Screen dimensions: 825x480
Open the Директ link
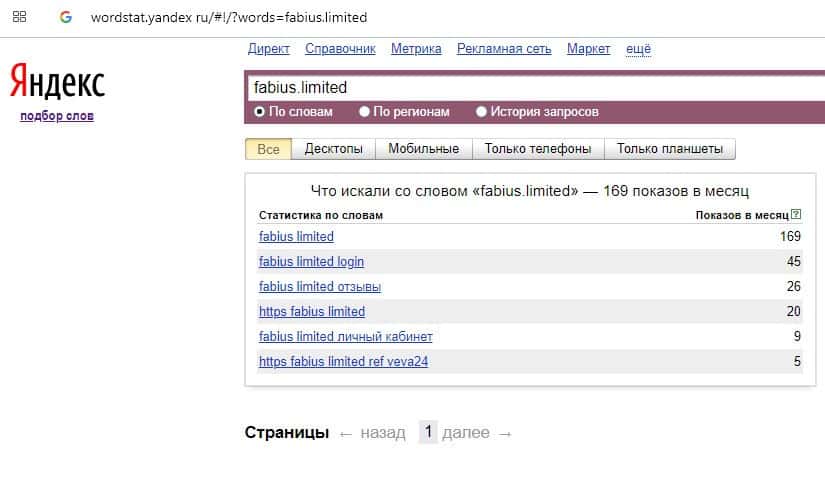coord(268,49)
